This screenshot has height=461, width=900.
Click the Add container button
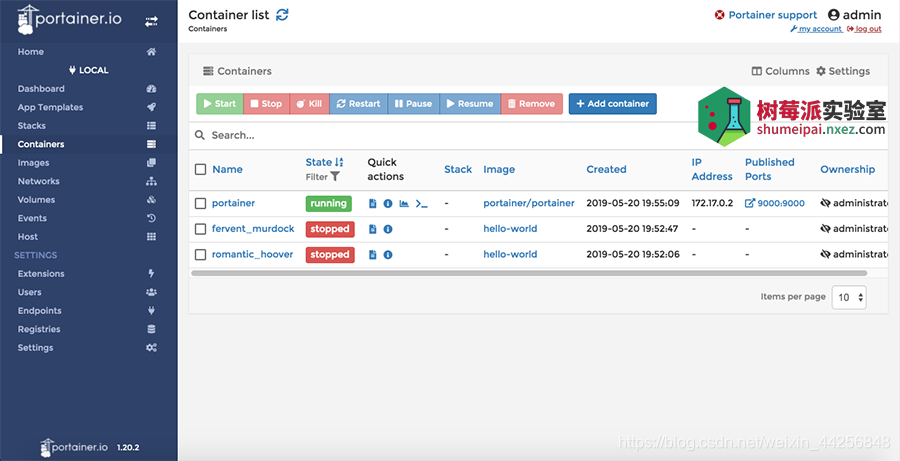click(x=612, y=104)
